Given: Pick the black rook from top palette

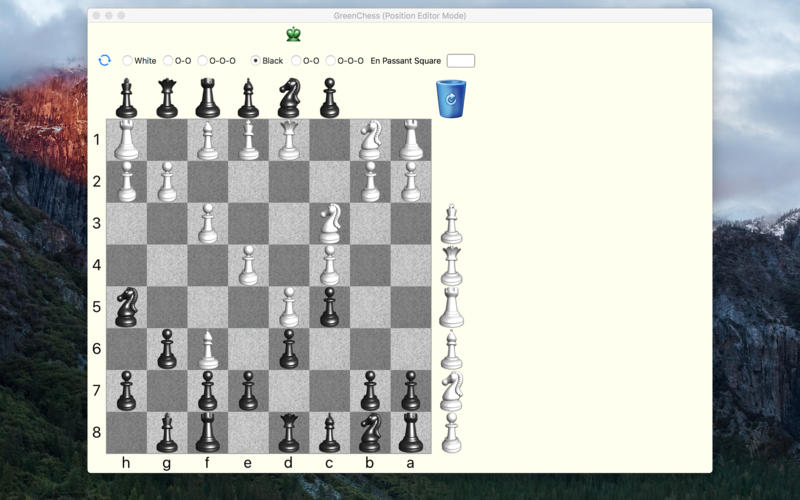Looking at the screenshot, I should 208,98.
